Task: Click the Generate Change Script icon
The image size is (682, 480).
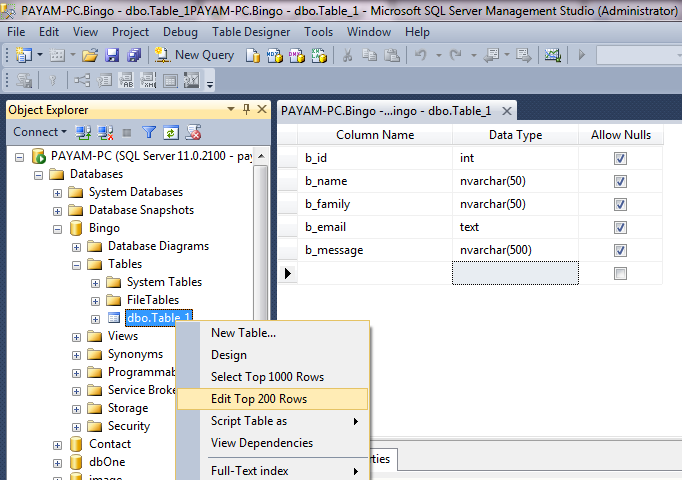Action: tap(24, 80)
